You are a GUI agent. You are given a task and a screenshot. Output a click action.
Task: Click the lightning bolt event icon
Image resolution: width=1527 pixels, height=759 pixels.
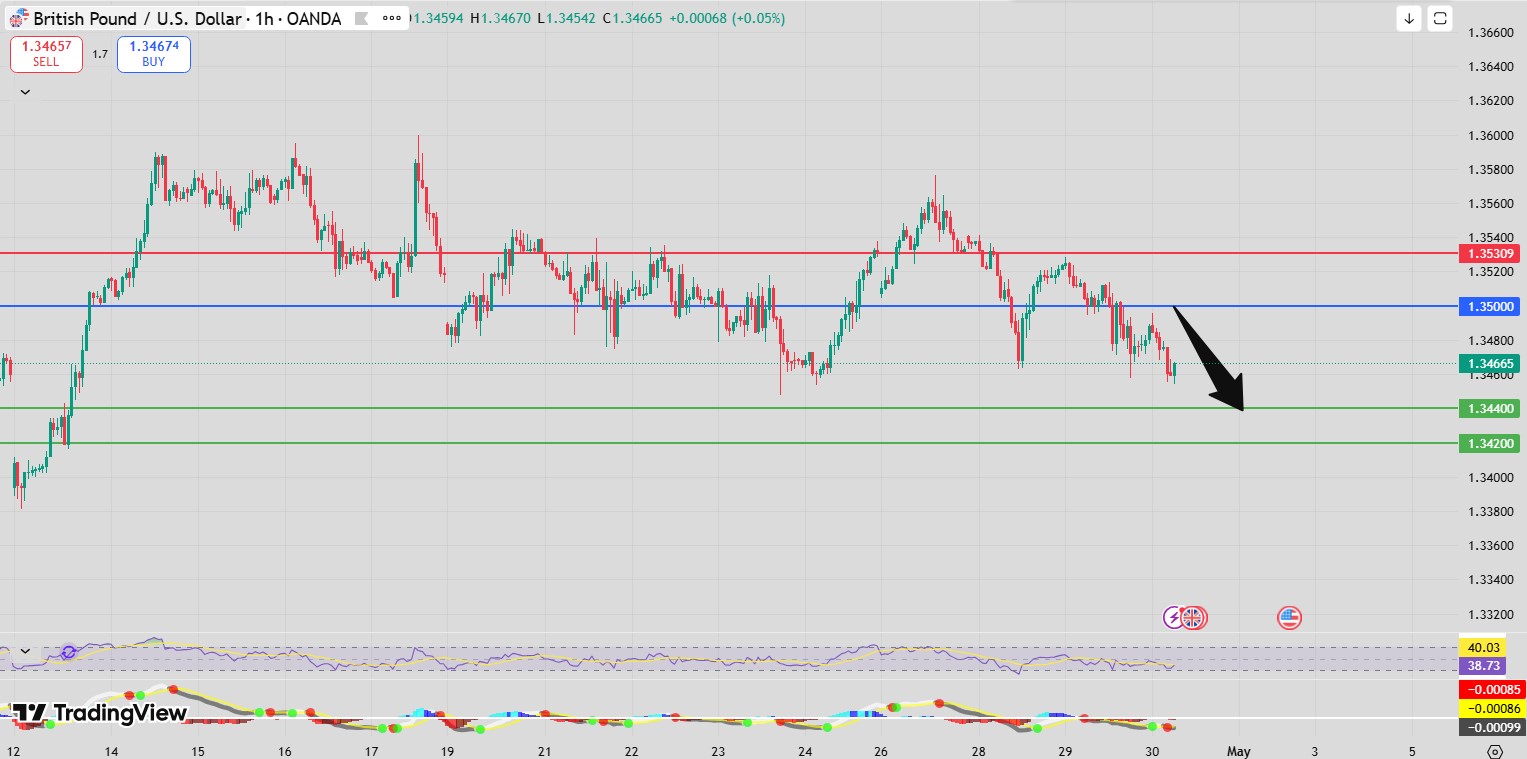point(1174,618)
